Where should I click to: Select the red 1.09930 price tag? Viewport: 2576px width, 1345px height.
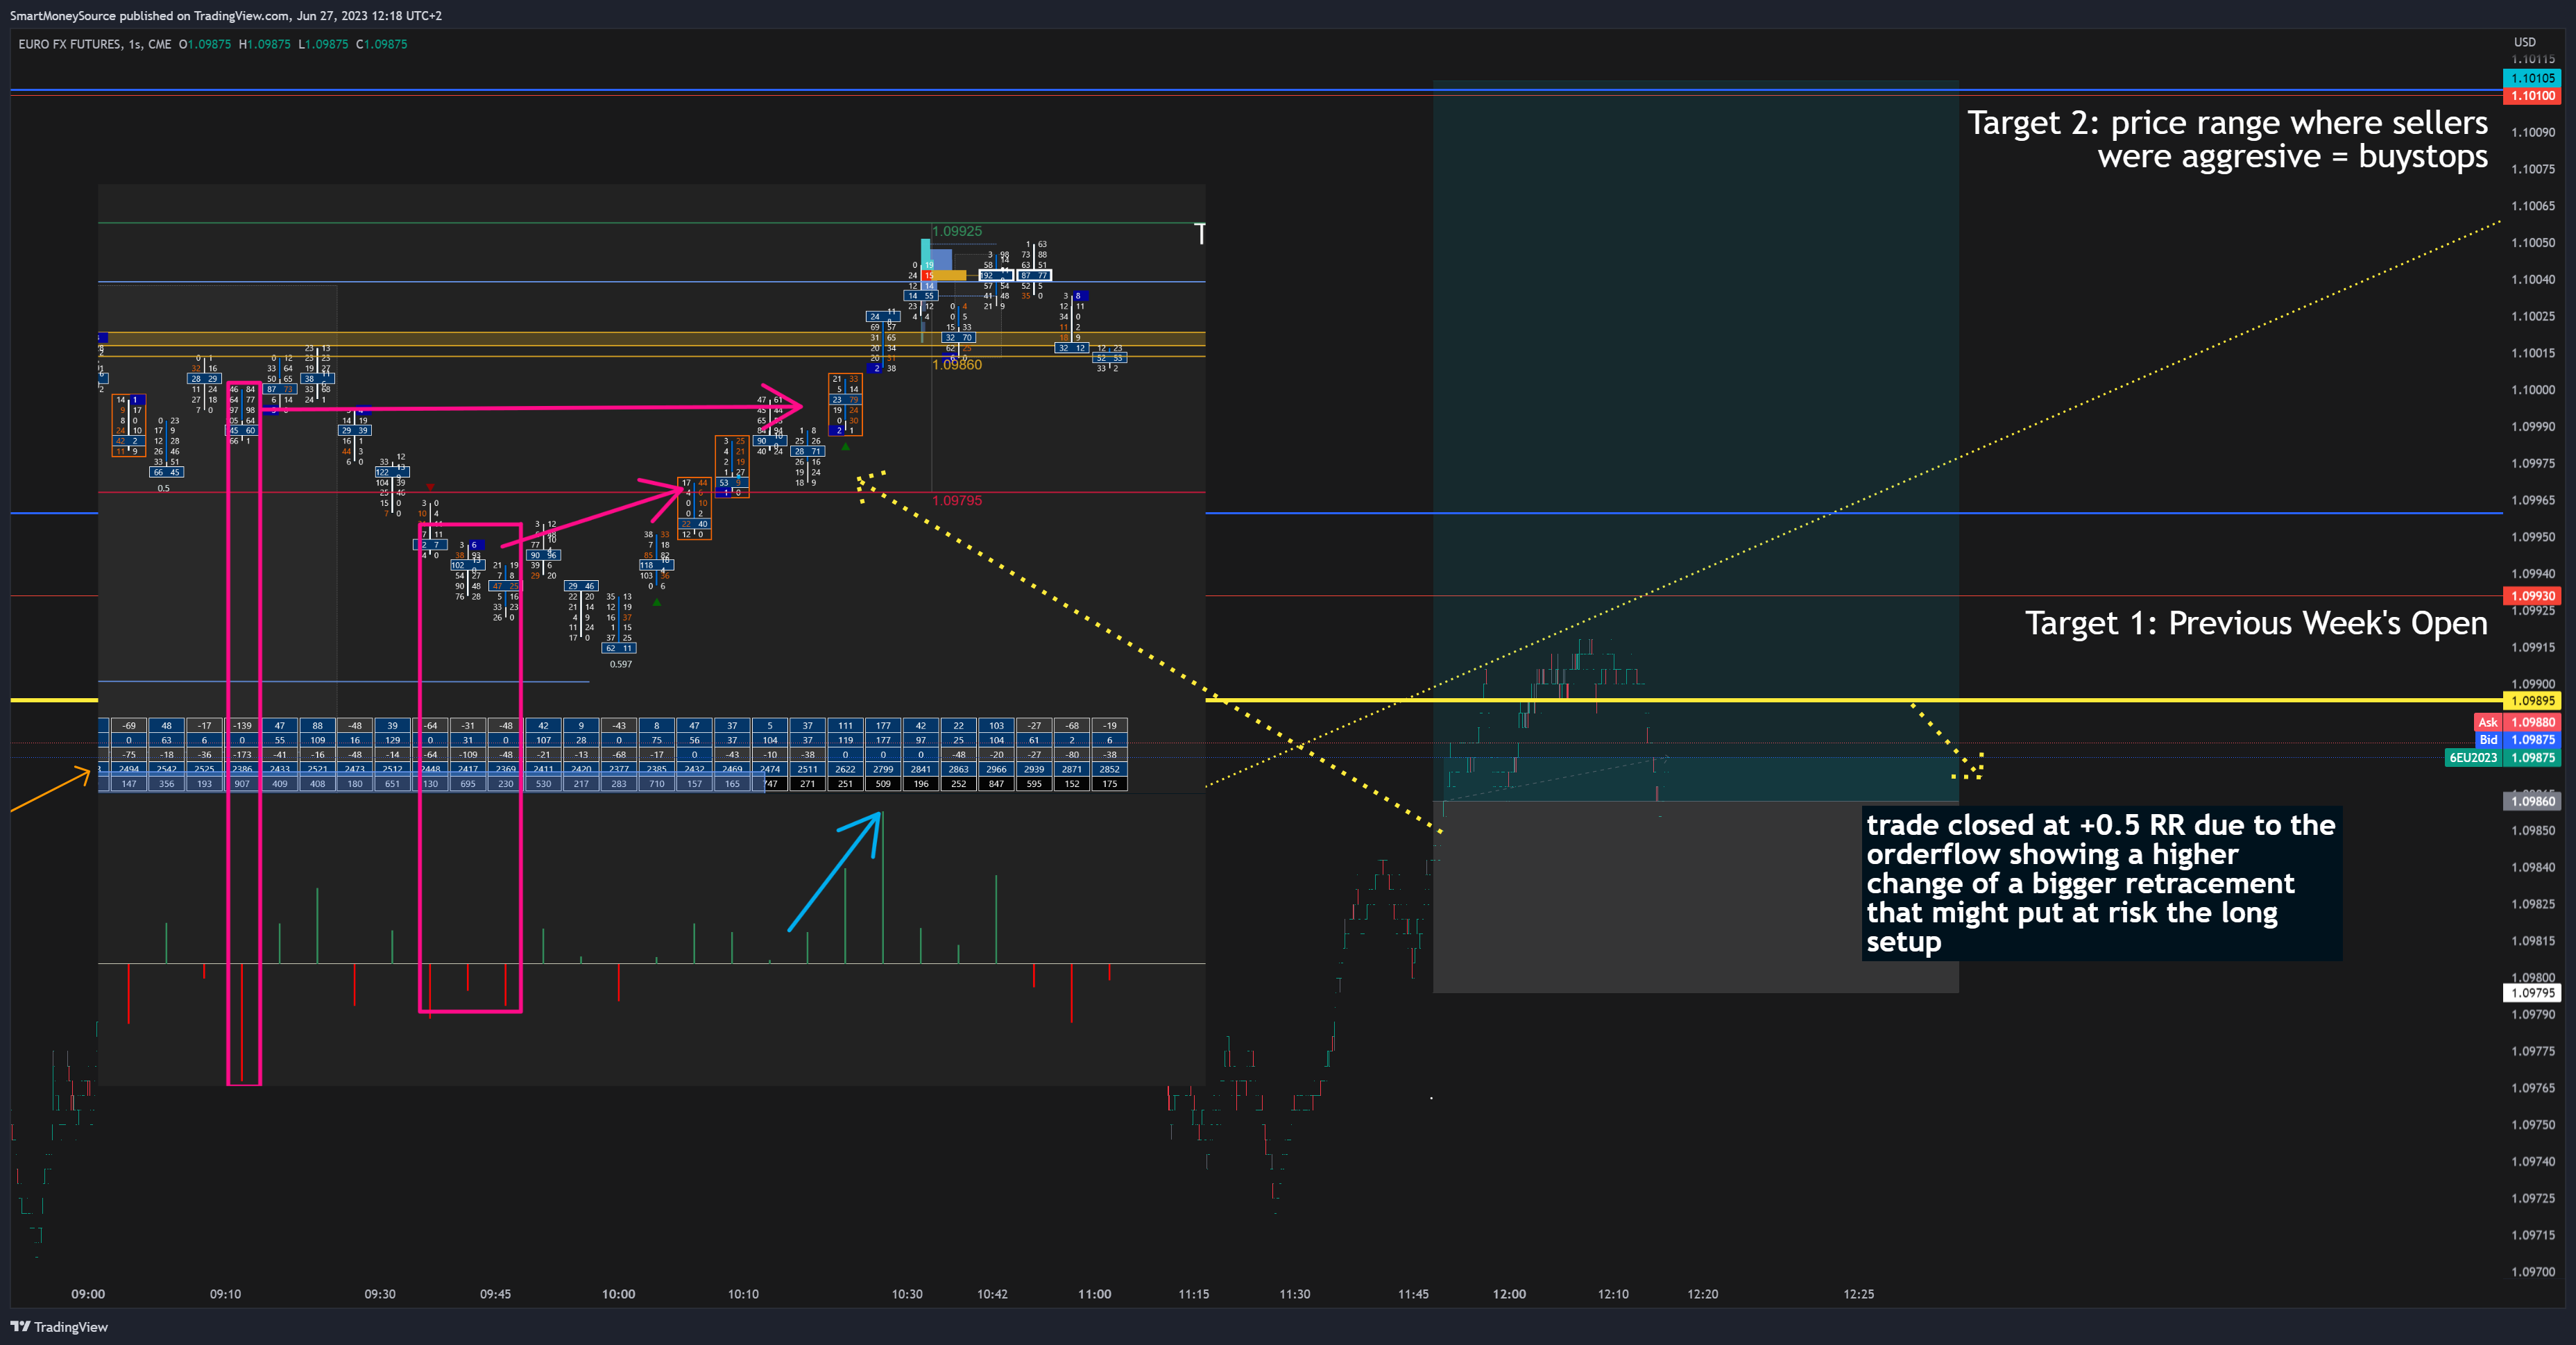(2532, 596)
